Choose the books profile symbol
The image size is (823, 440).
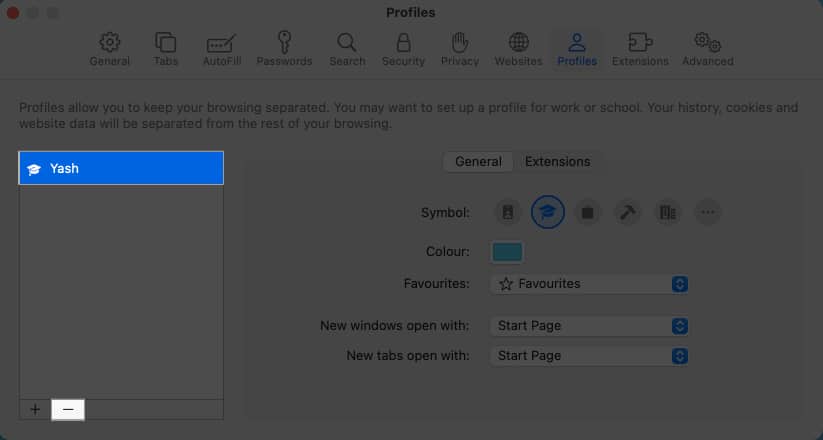click(668, 213)
